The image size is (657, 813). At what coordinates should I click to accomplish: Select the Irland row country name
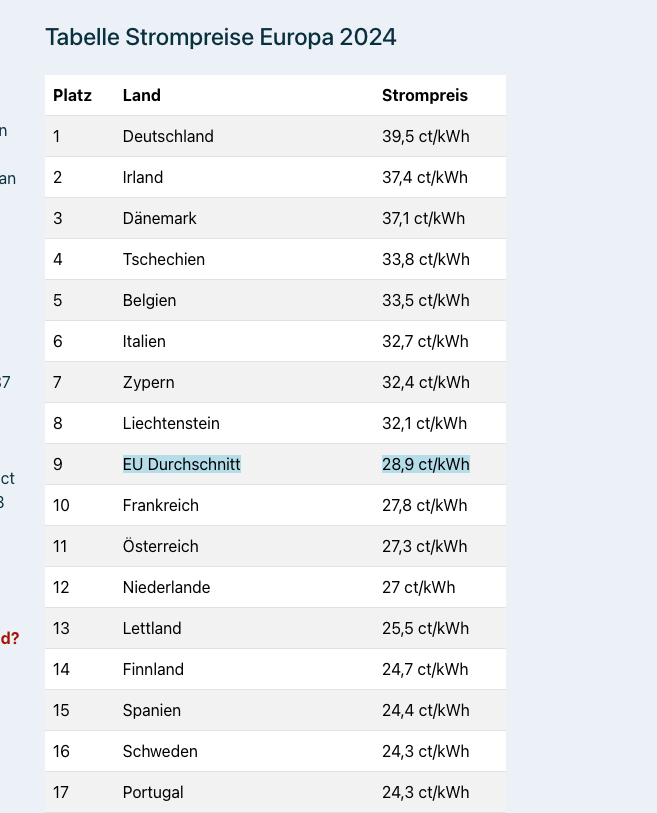143,177
